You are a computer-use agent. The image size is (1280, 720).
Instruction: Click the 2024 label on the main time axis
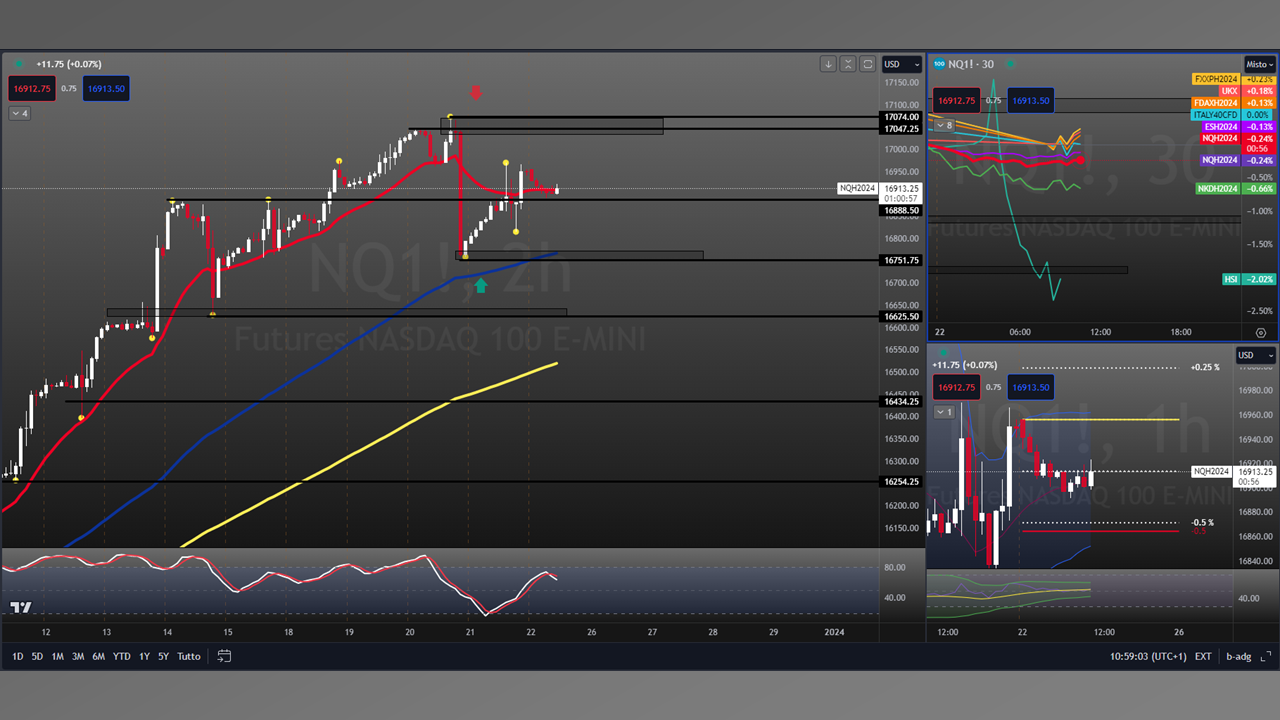(x=834, y=632)
